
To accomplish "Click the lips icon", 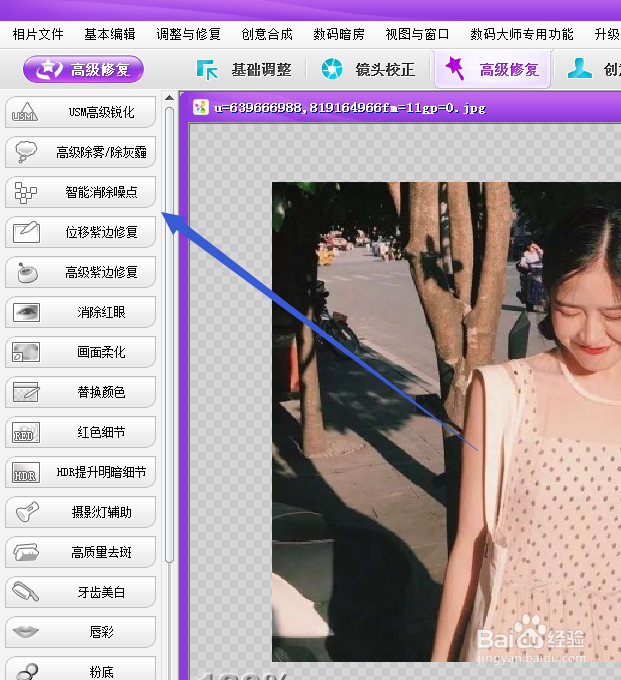I will (x=26, y=632).
